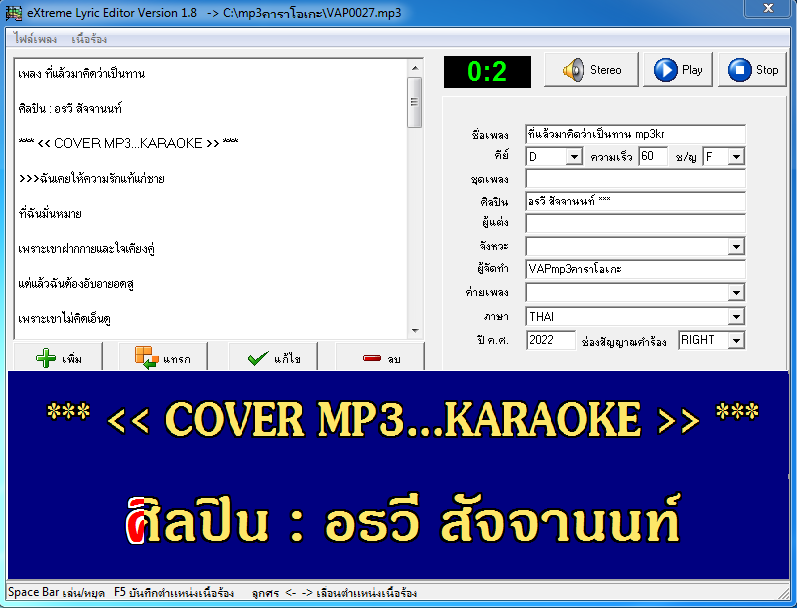Select lyric line 'ศิลปิน : อรวี สัจจานนท์' in list
The image size is (797, 608).
click(70, 108)
